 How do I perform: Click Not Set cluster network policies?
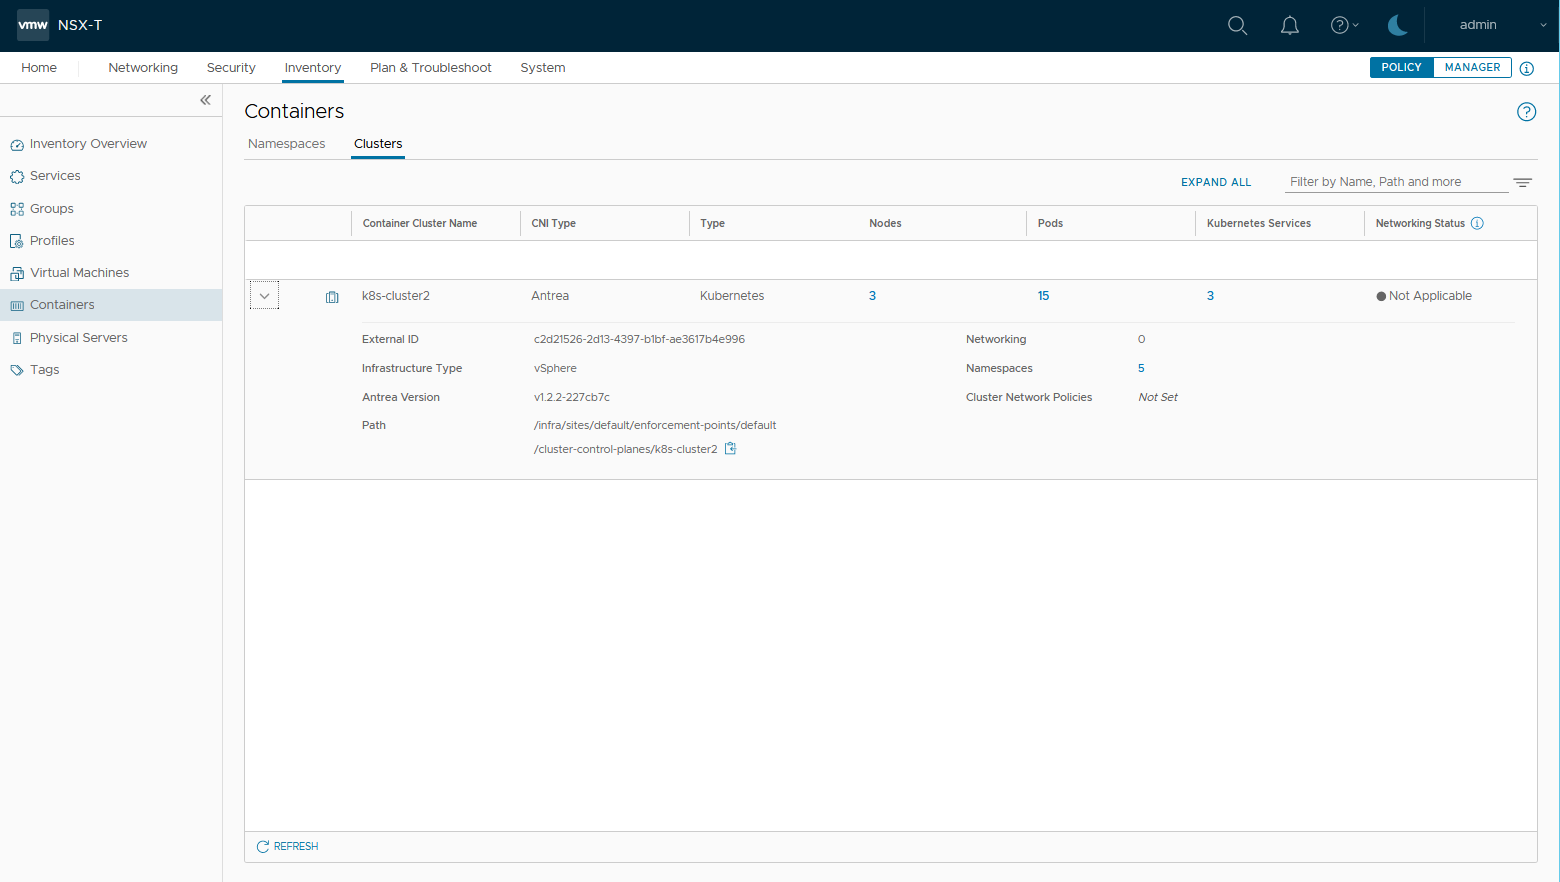[x=1158, y=397]
